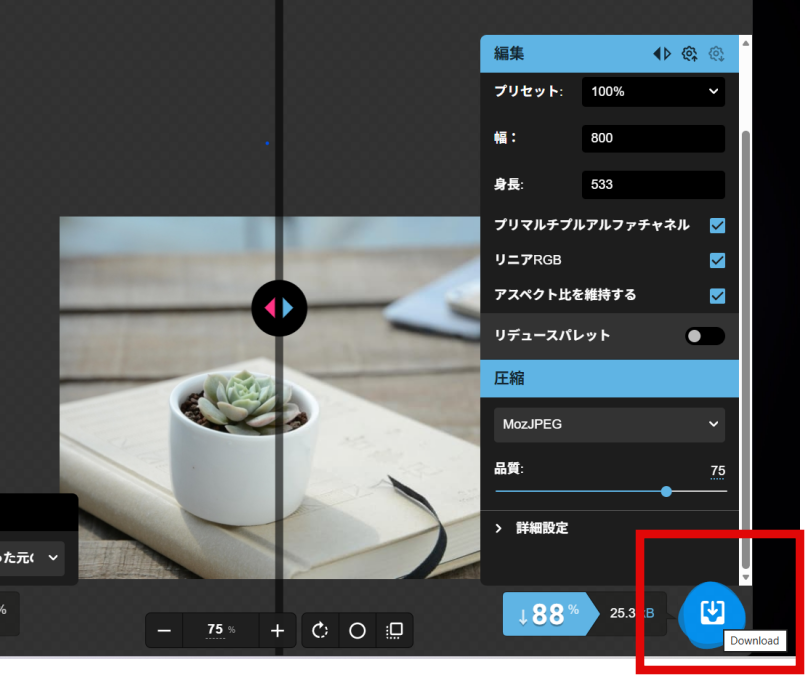Screen dimensions: 805x675
Task: Toggle preview background via the circle icon
Action: click(357, 630)
